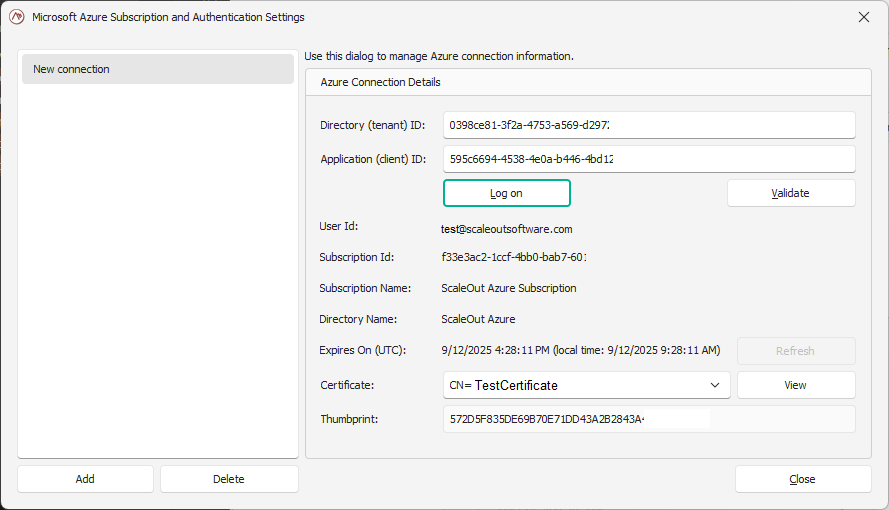Click the Delete connection button
The height and width of the screenshot is (510, 889).
[x=229, y=479]
